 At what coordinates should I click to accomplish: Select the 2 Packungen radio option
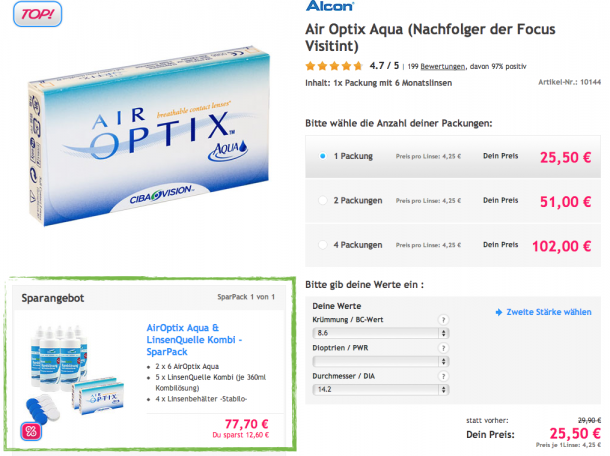coord(323,200)
